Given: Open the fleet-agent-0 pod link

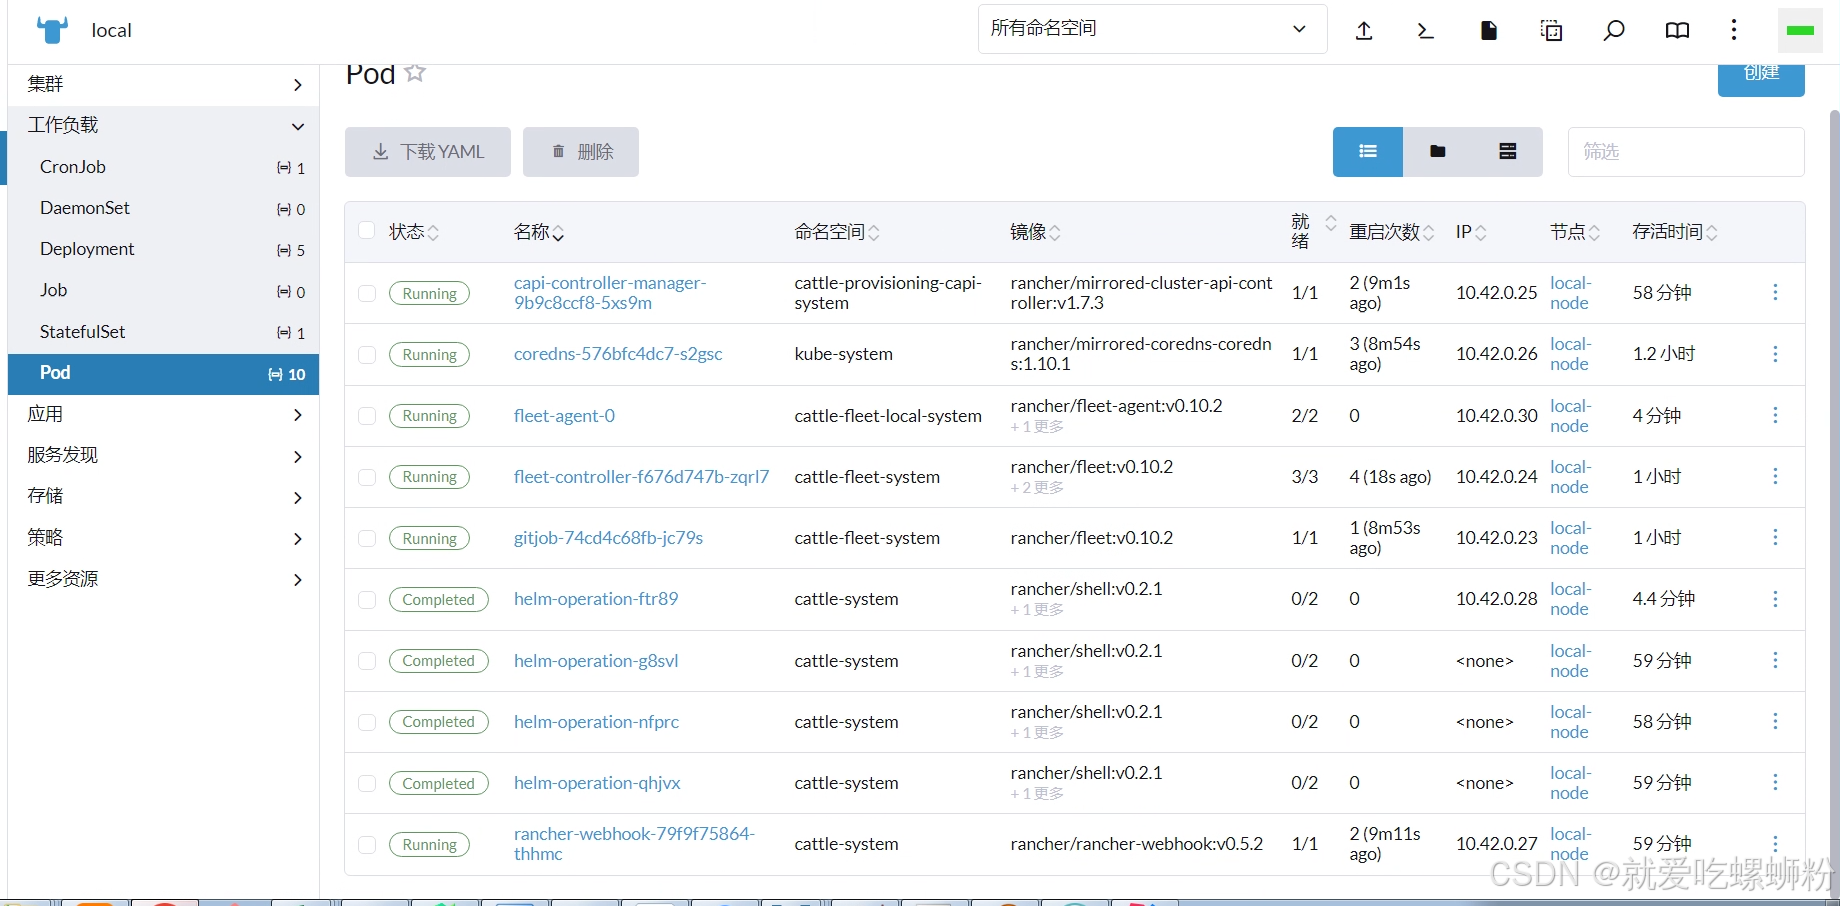Looking at the screenshot, I should [x=564, y=415].
